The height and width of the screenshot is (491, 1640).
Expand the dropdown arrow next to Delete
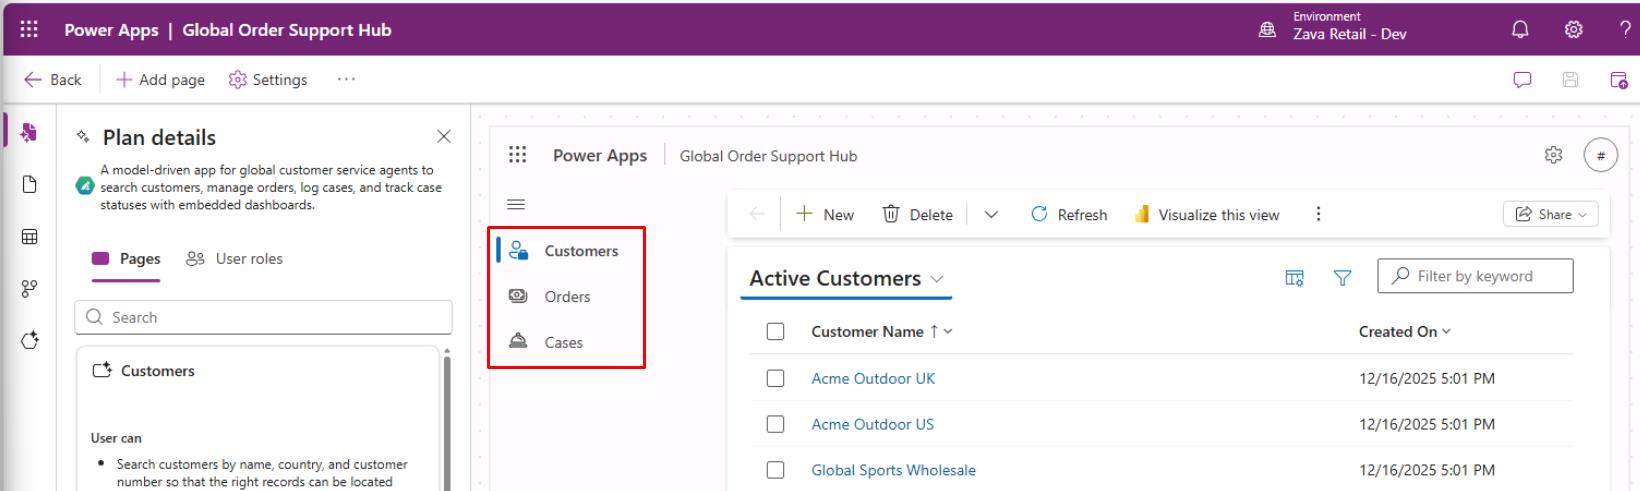pyautogui.click(x=991, y=215)
